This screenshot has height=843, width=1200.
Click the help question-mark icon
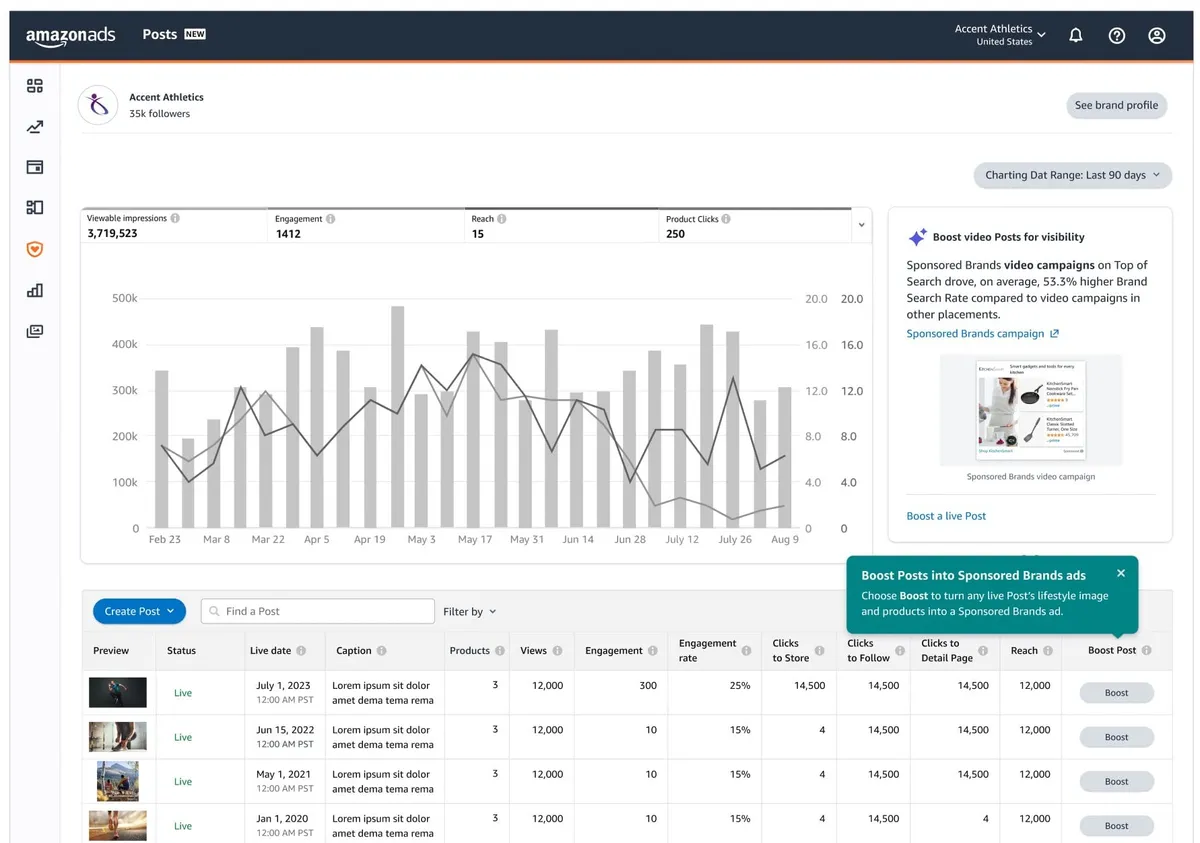1116,35
